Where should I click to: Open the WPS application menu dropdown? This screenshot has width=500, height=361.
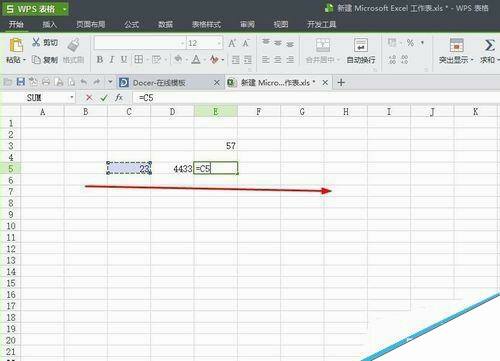coord(64,9)
